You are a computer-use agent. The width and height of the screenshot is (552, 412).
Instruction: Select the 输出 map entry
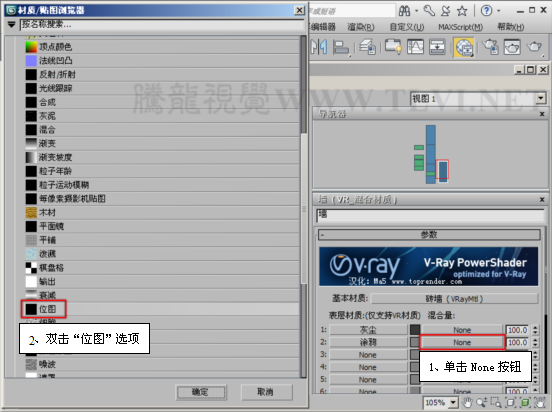pos(162,281)
